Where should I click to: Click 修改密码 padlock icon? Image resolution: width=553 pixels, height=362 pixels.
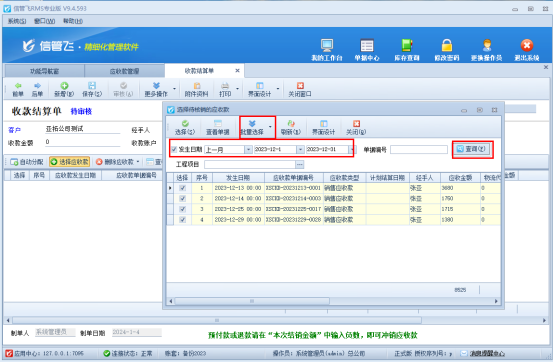447,46
